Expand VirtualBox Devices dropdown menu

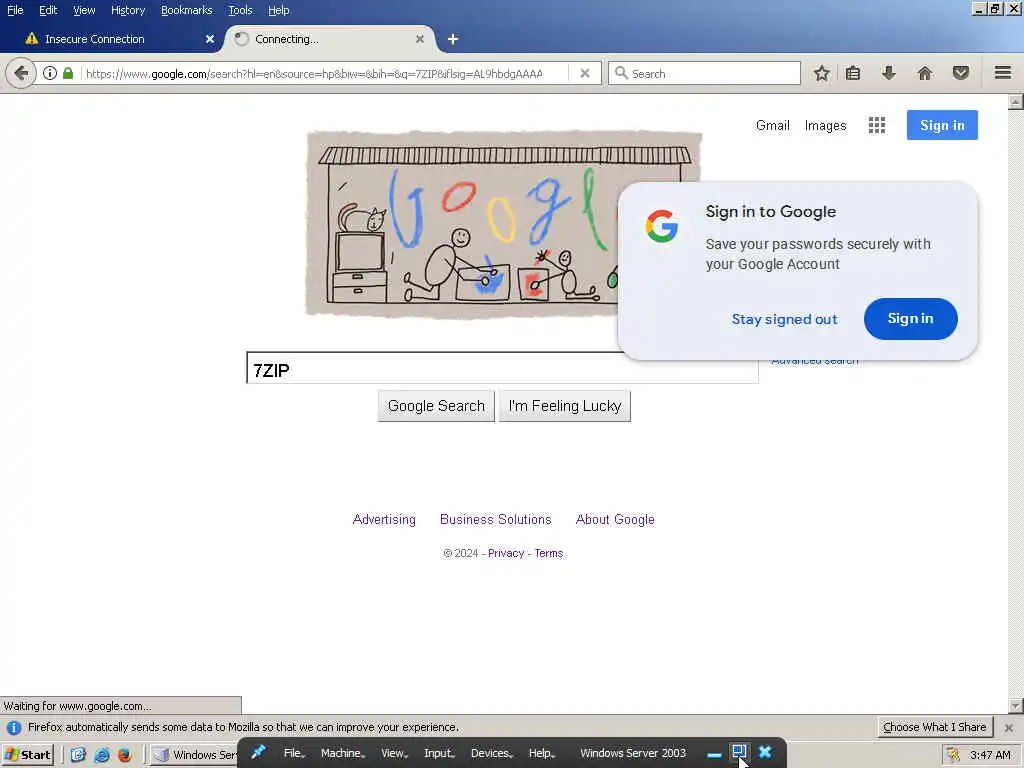point(492,753)
